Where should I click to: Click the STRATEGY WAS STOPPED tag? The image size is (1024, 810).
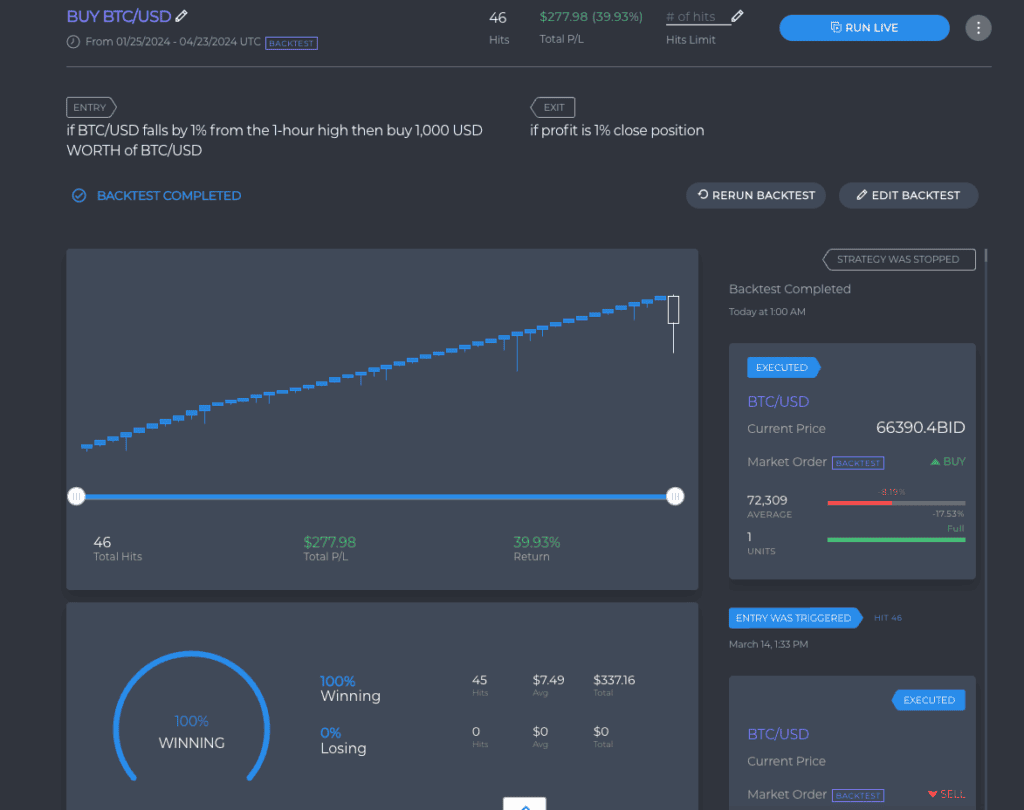click(x=899, y=259)
